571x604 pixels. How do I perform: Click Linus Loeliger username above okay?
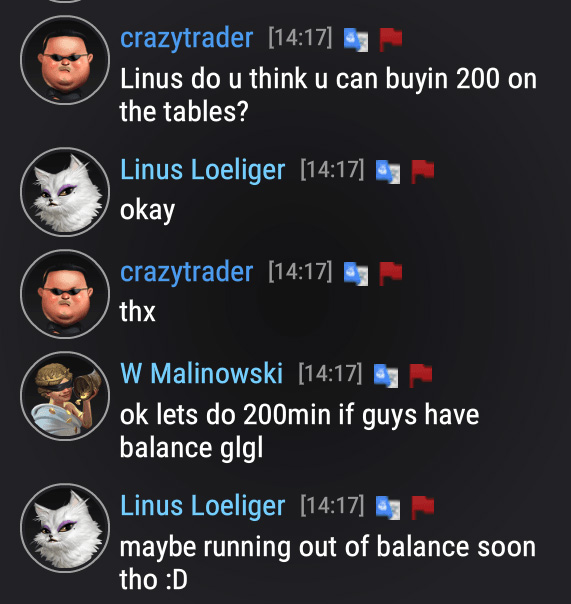pos(203,170)
